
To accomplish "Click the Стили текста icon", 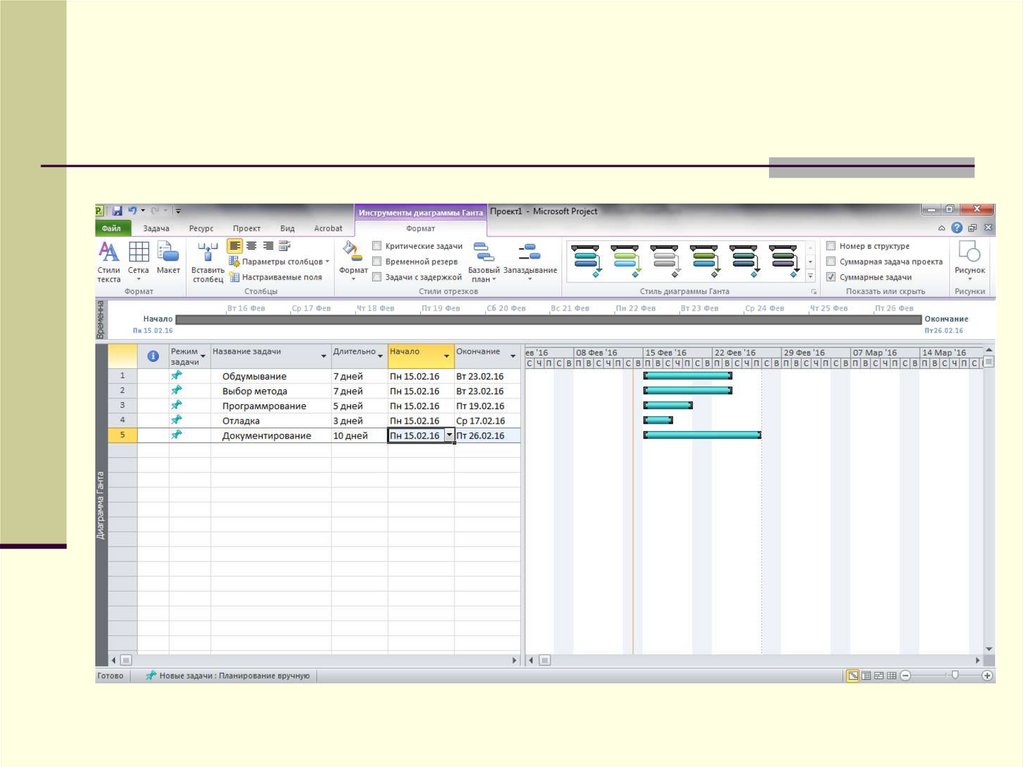I will pyautogui.click(x=108, y=254).
